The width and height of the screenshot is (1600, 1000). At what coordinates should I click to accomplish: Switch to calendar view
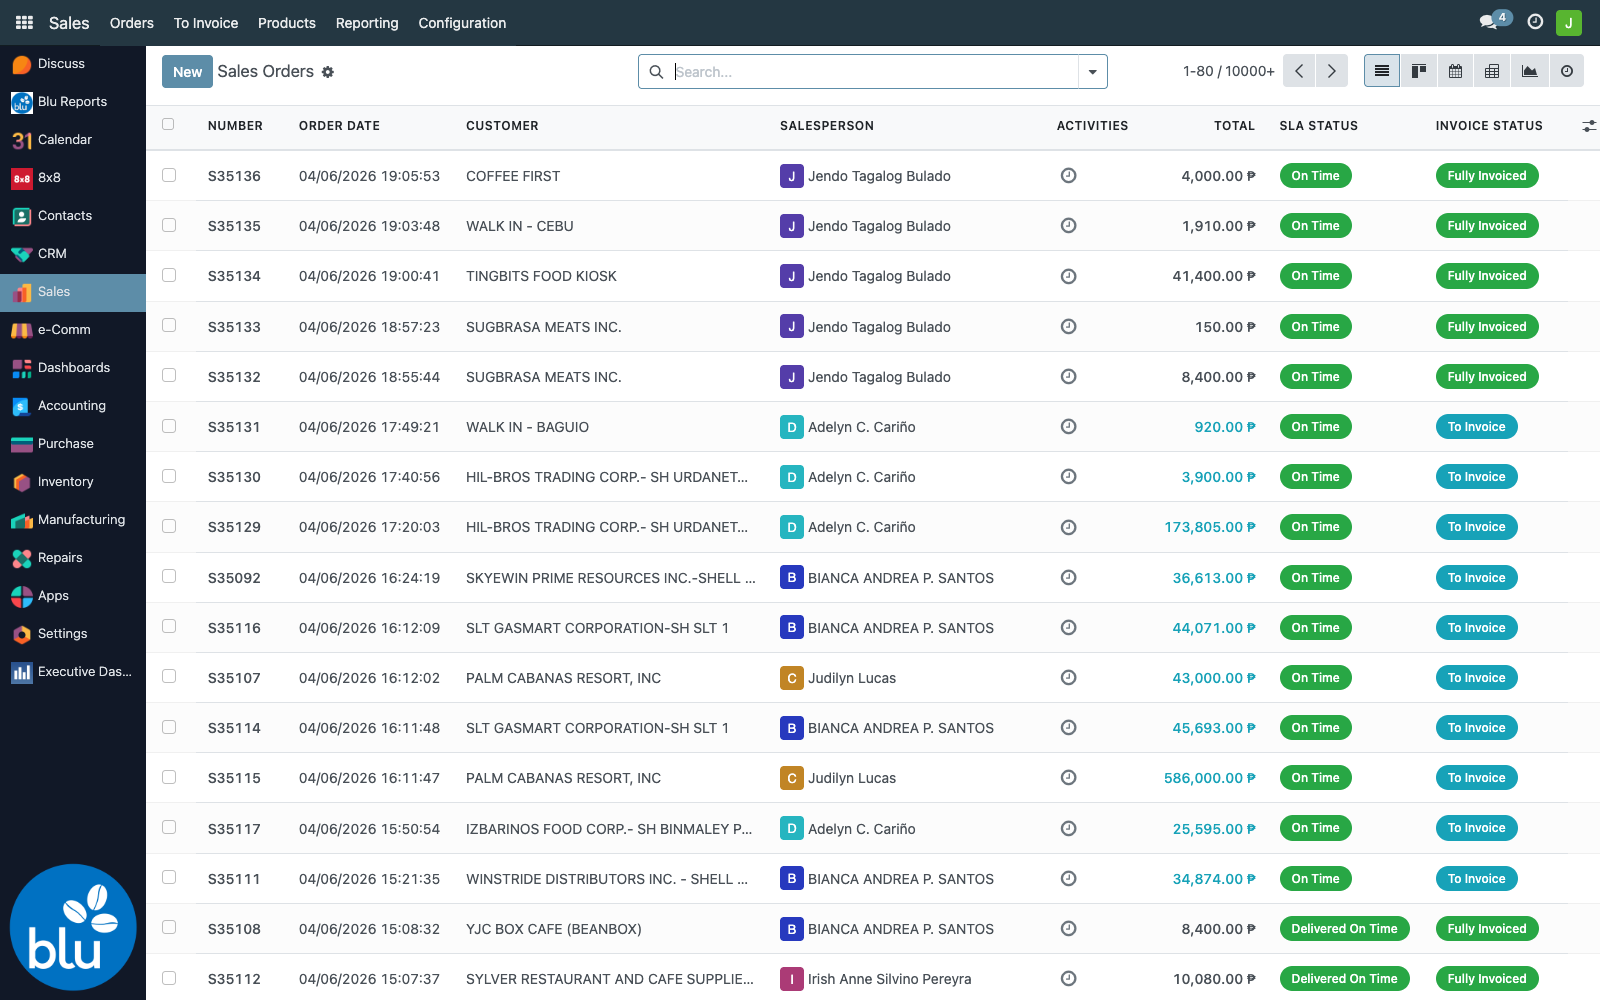(1455, 71)
